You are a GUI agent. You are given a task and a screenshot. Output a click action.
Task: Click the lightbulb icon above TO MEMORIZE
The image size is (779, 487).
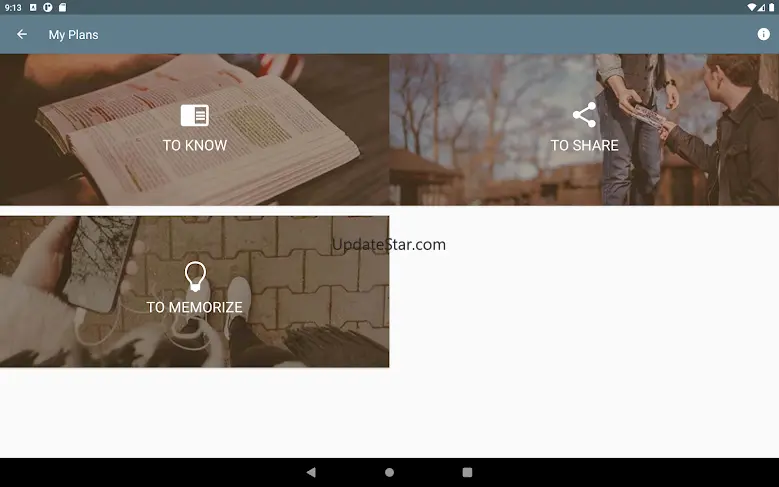pyautogui.click(x=195, y=276)
